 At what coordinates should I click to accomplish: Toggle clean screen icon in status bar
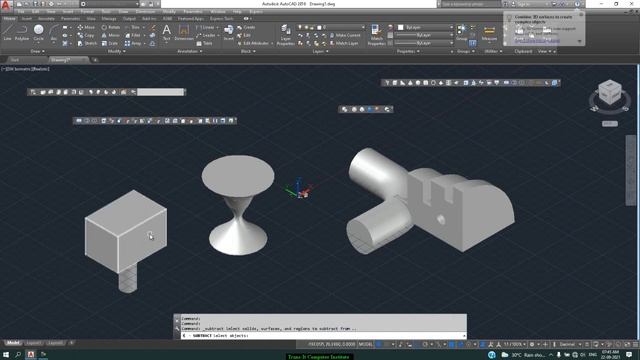(627, 344)
